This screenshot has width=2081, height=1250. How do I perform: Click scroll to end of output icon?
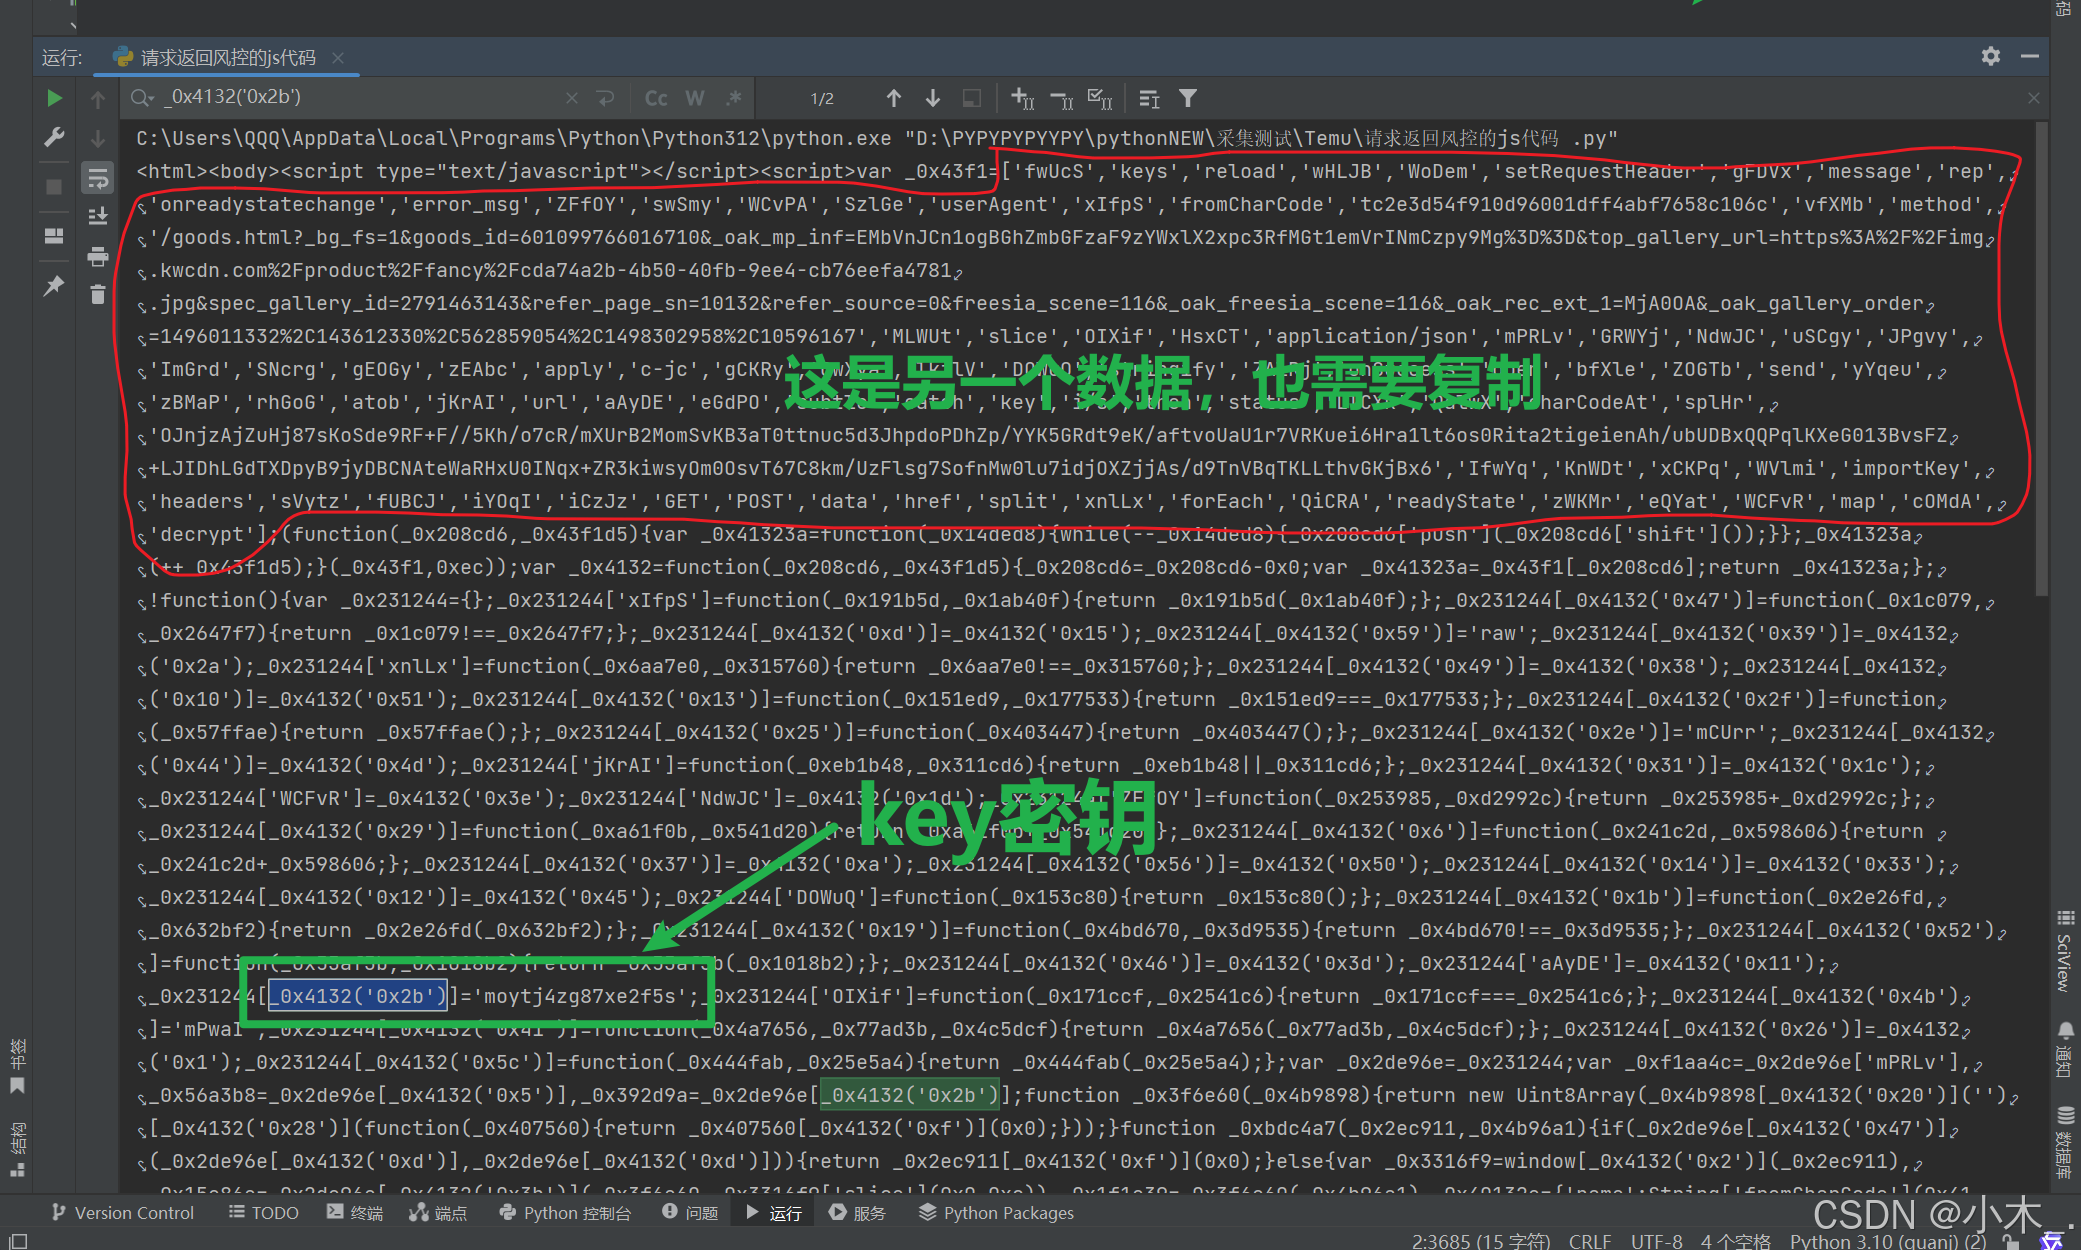tap(98, 217)
